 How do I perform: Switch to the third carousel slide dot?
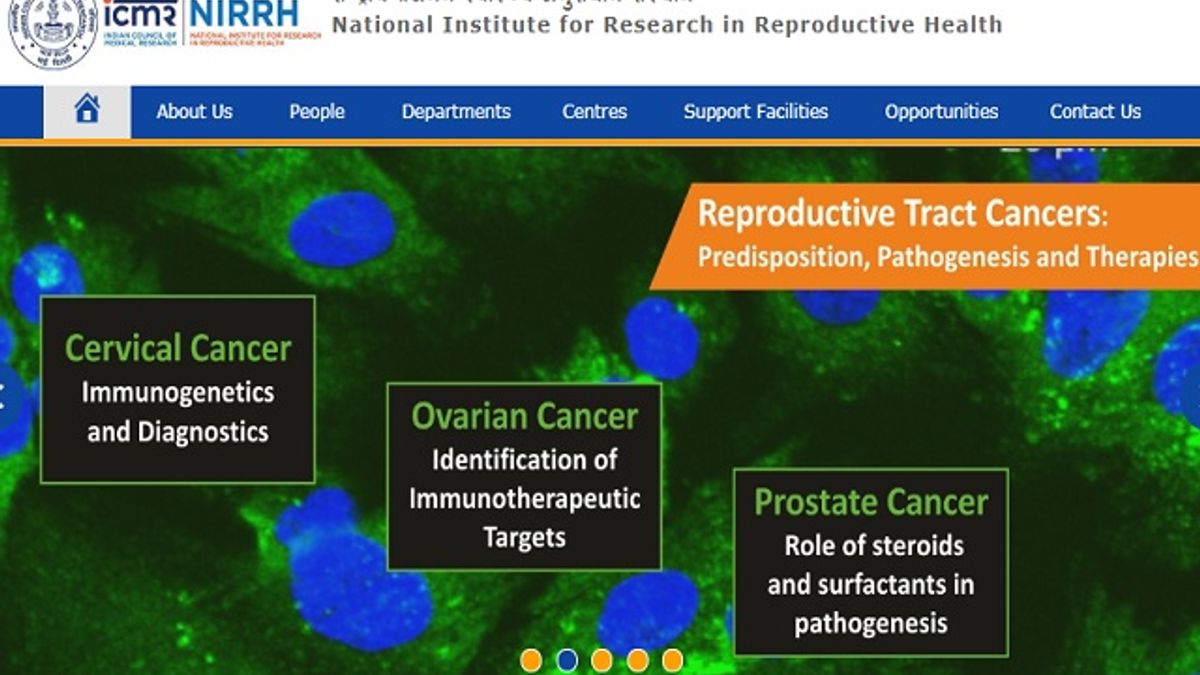click(x=602, y=660)
